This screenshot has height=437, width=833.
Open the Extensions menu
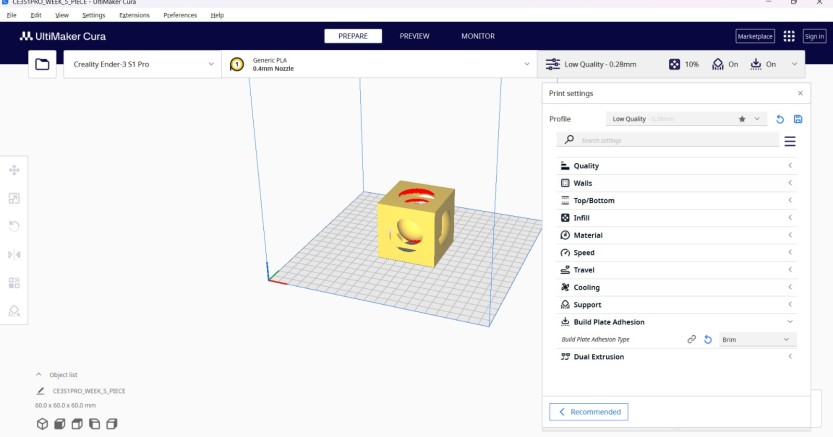coord(134,15)
